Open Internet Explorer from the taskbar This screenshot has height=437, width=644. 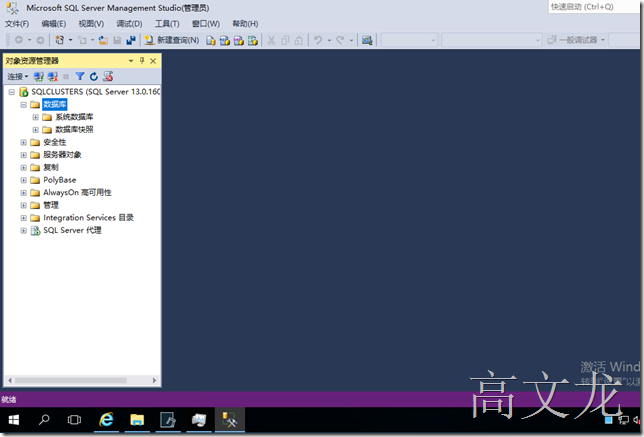coord(106,420)
